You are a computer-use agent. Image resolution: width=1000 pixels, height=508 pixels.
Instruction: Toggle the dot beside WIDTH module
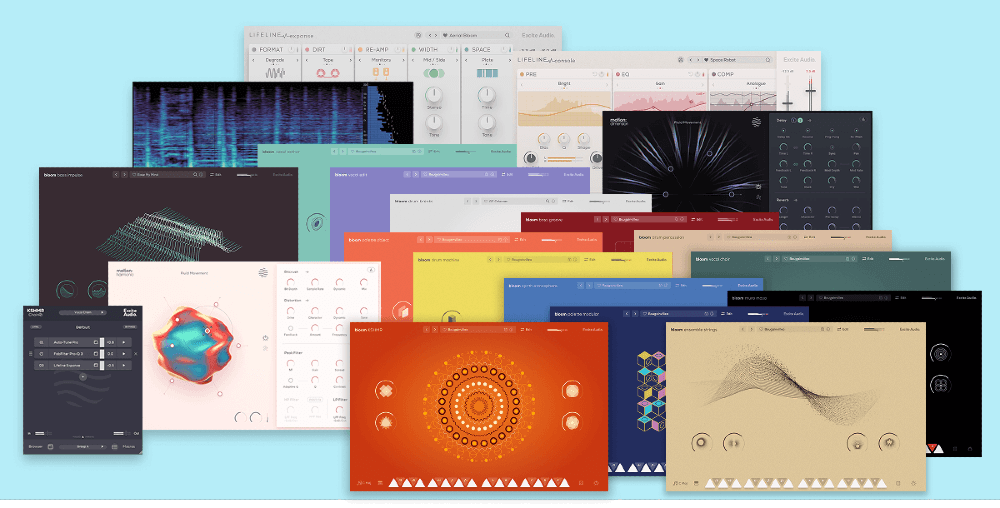click(x=413, y=49)
